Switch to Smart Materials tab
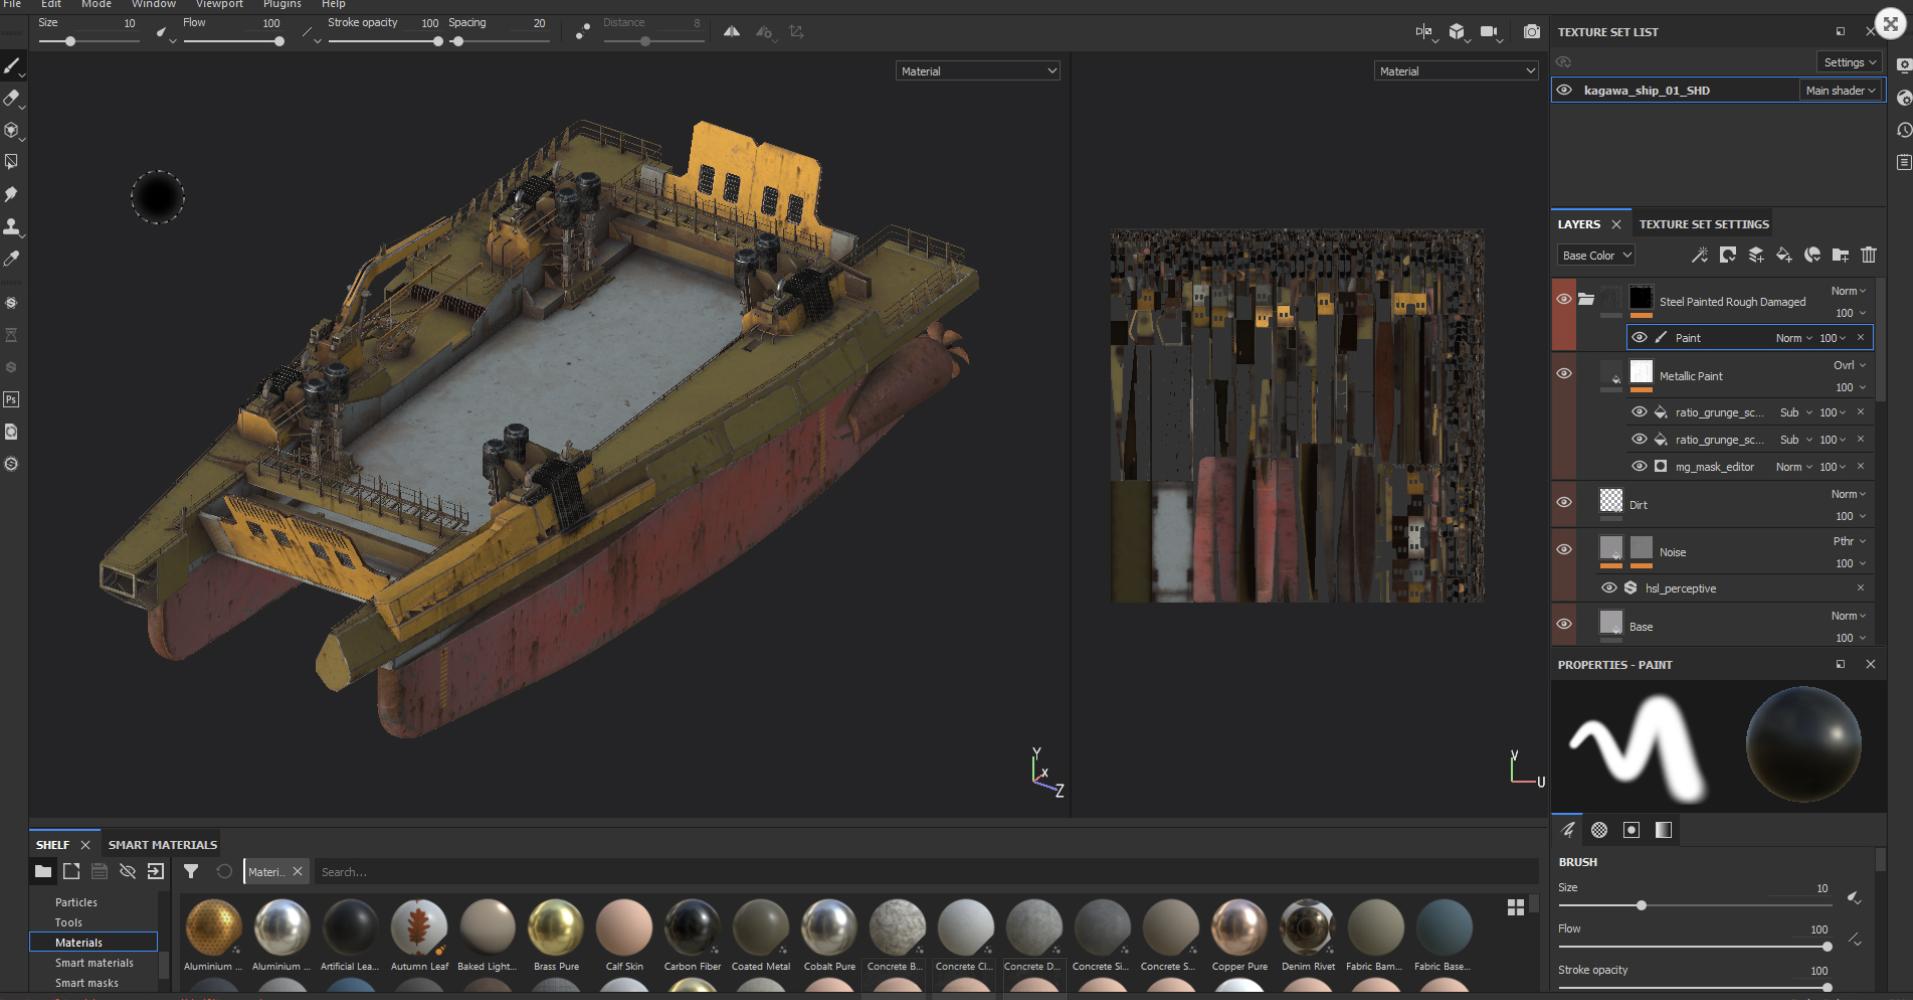This screenshot has height=1000, width=1913. pyautogui.click(x=162, y=844)
